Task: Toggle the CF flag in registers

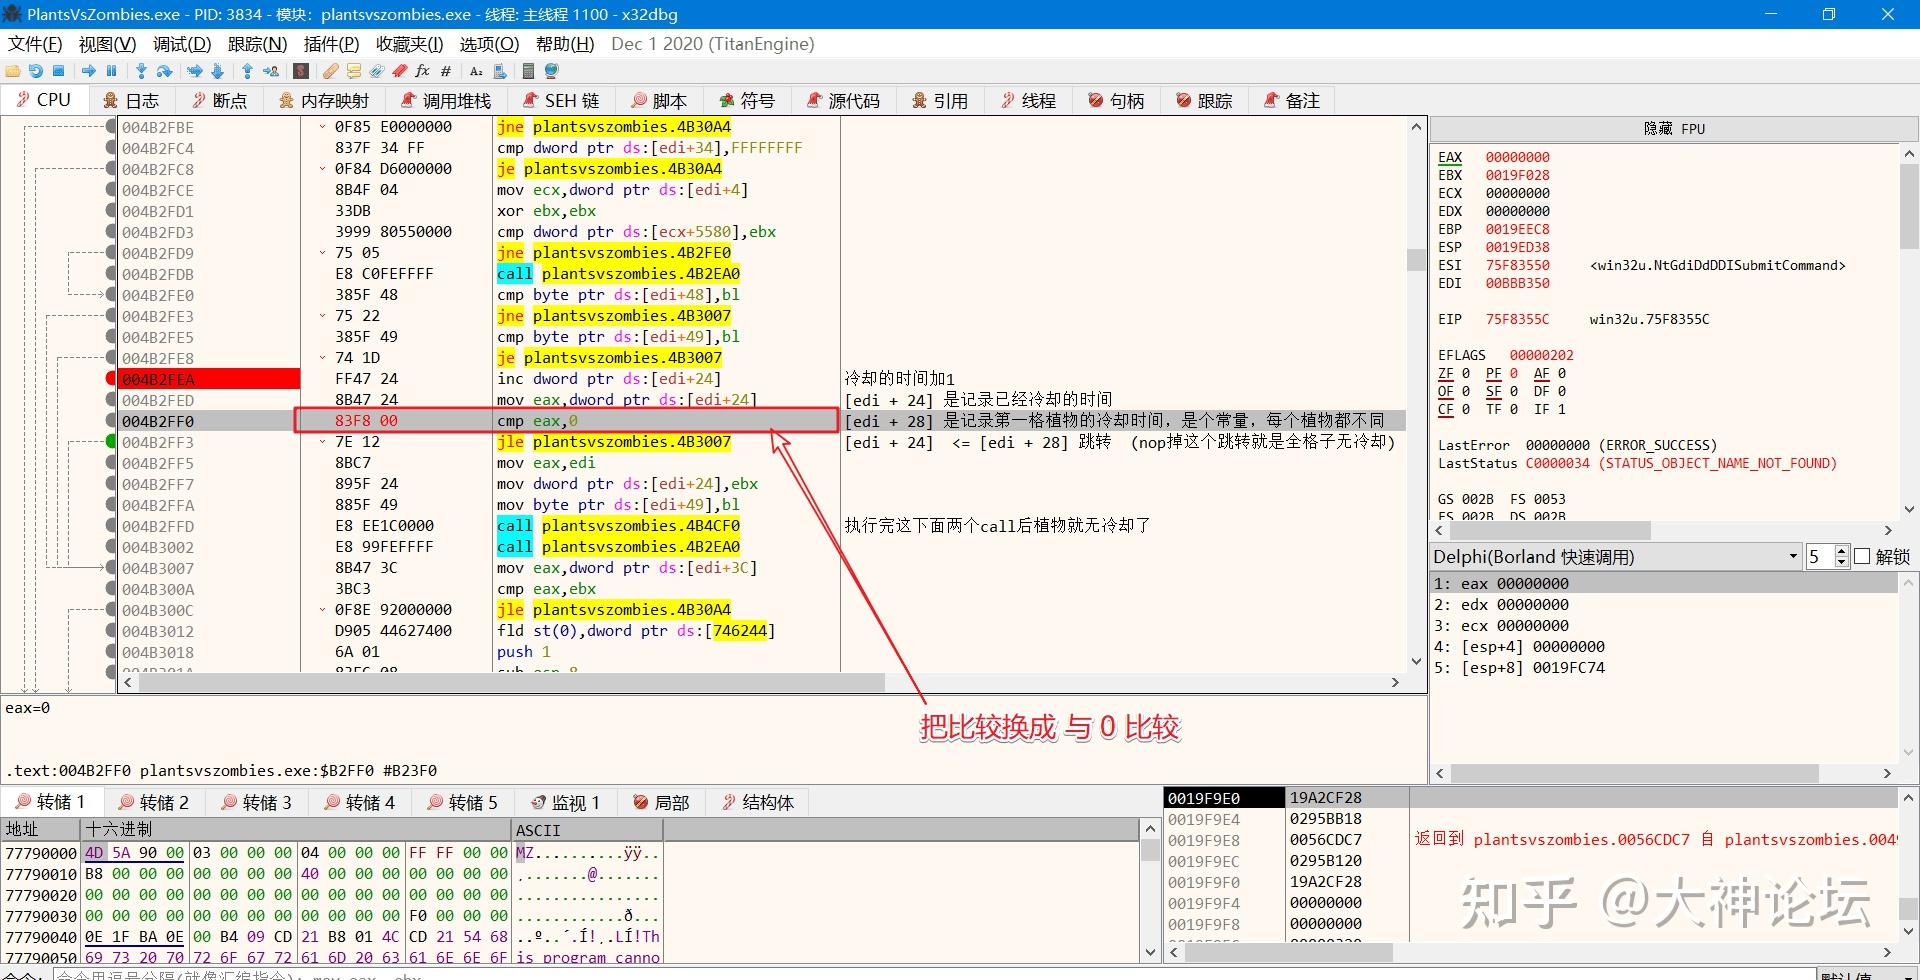Action: pos(1446,409)
